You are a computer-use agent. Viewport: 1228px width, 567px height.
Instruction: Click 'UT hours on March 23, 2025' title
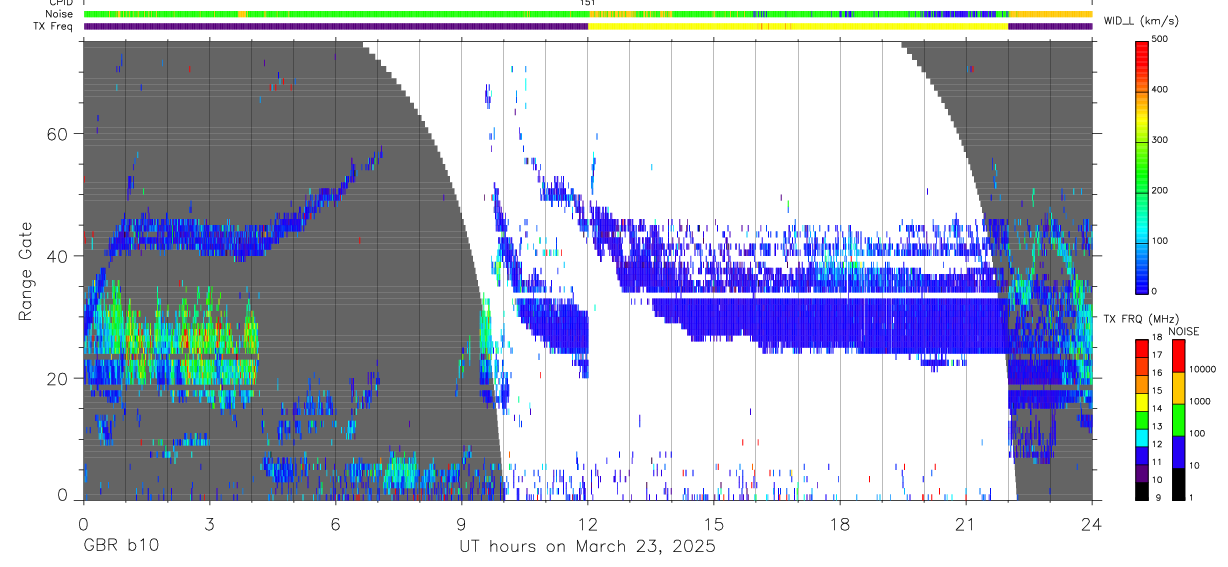click(587, 546)
